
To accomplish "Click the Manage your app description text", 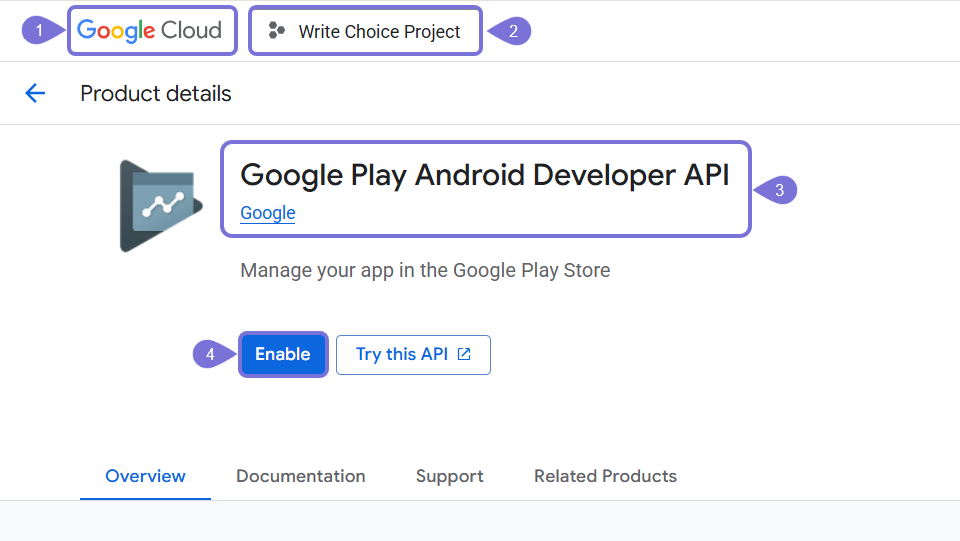I will pyautogui.click(x=425, y=270).
